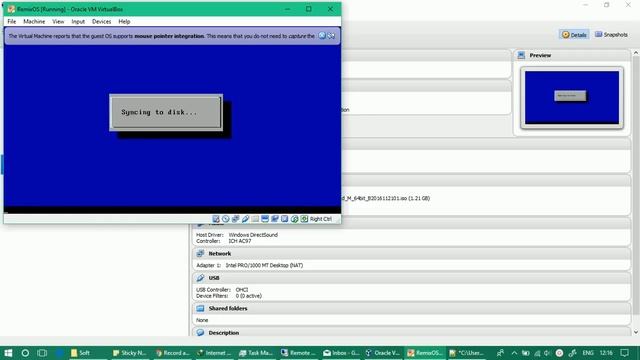Click the USB devices status icon
The height and width of the screenshot is (360, 640).
[x=245, y=219]
